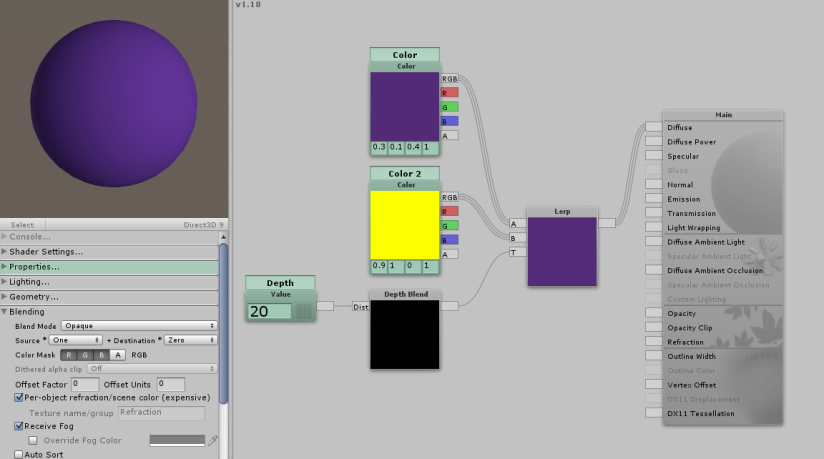Click the Main node's Specular input connector
Screen dimensions: 824x459
(x=654, y=156)
